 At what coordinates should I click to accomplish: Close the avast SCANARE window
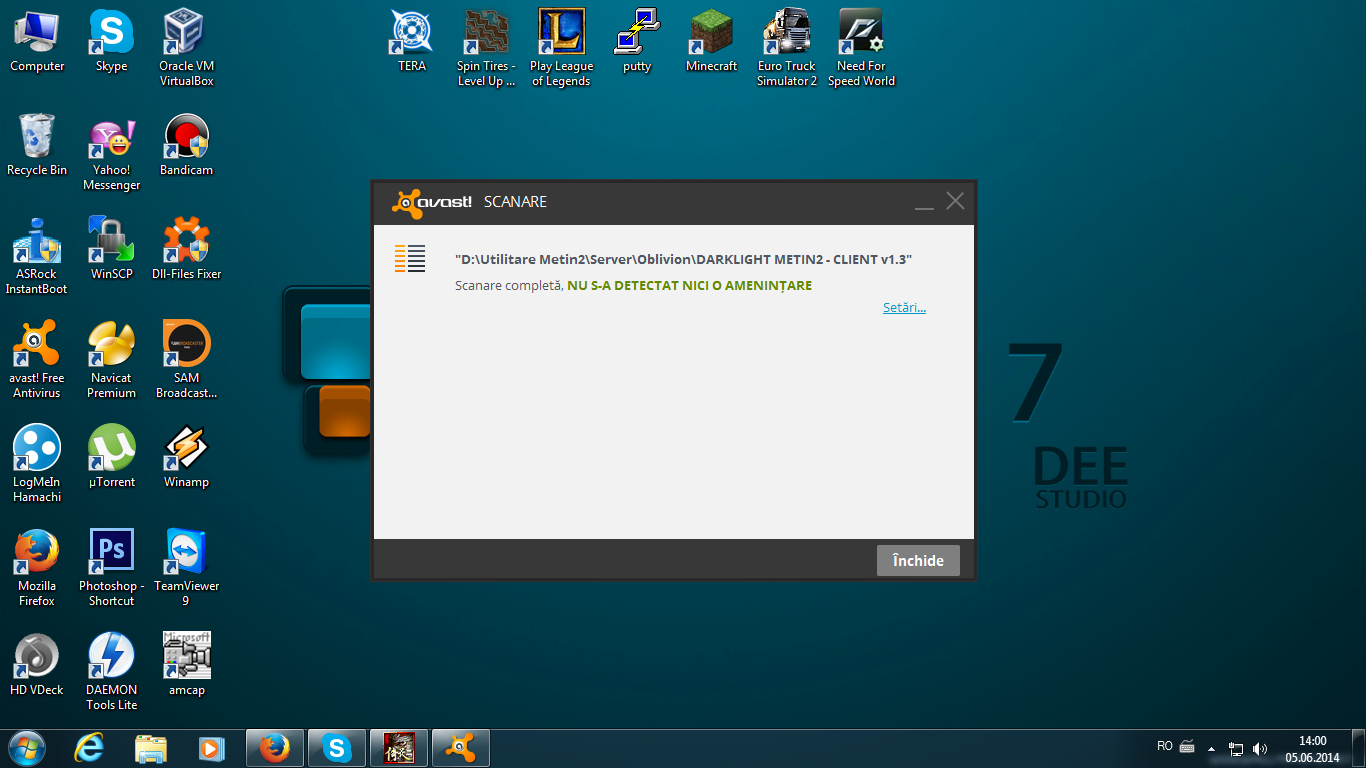[x=955, y=201]
